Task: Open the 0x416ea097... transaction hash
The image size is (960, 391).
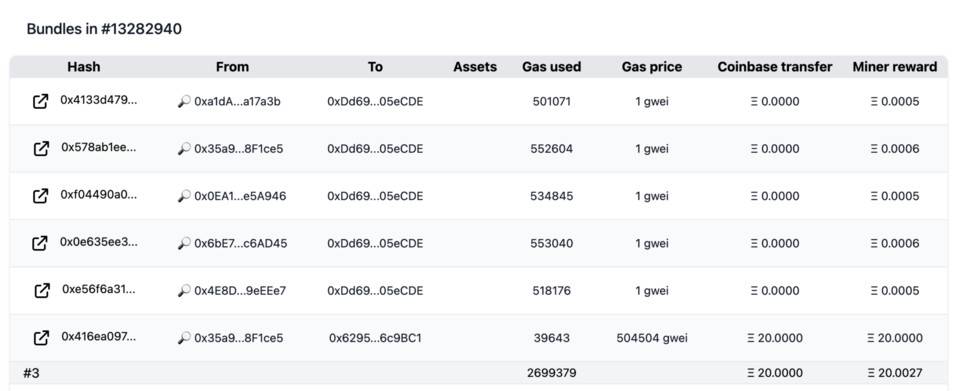Action: (99, 337)
